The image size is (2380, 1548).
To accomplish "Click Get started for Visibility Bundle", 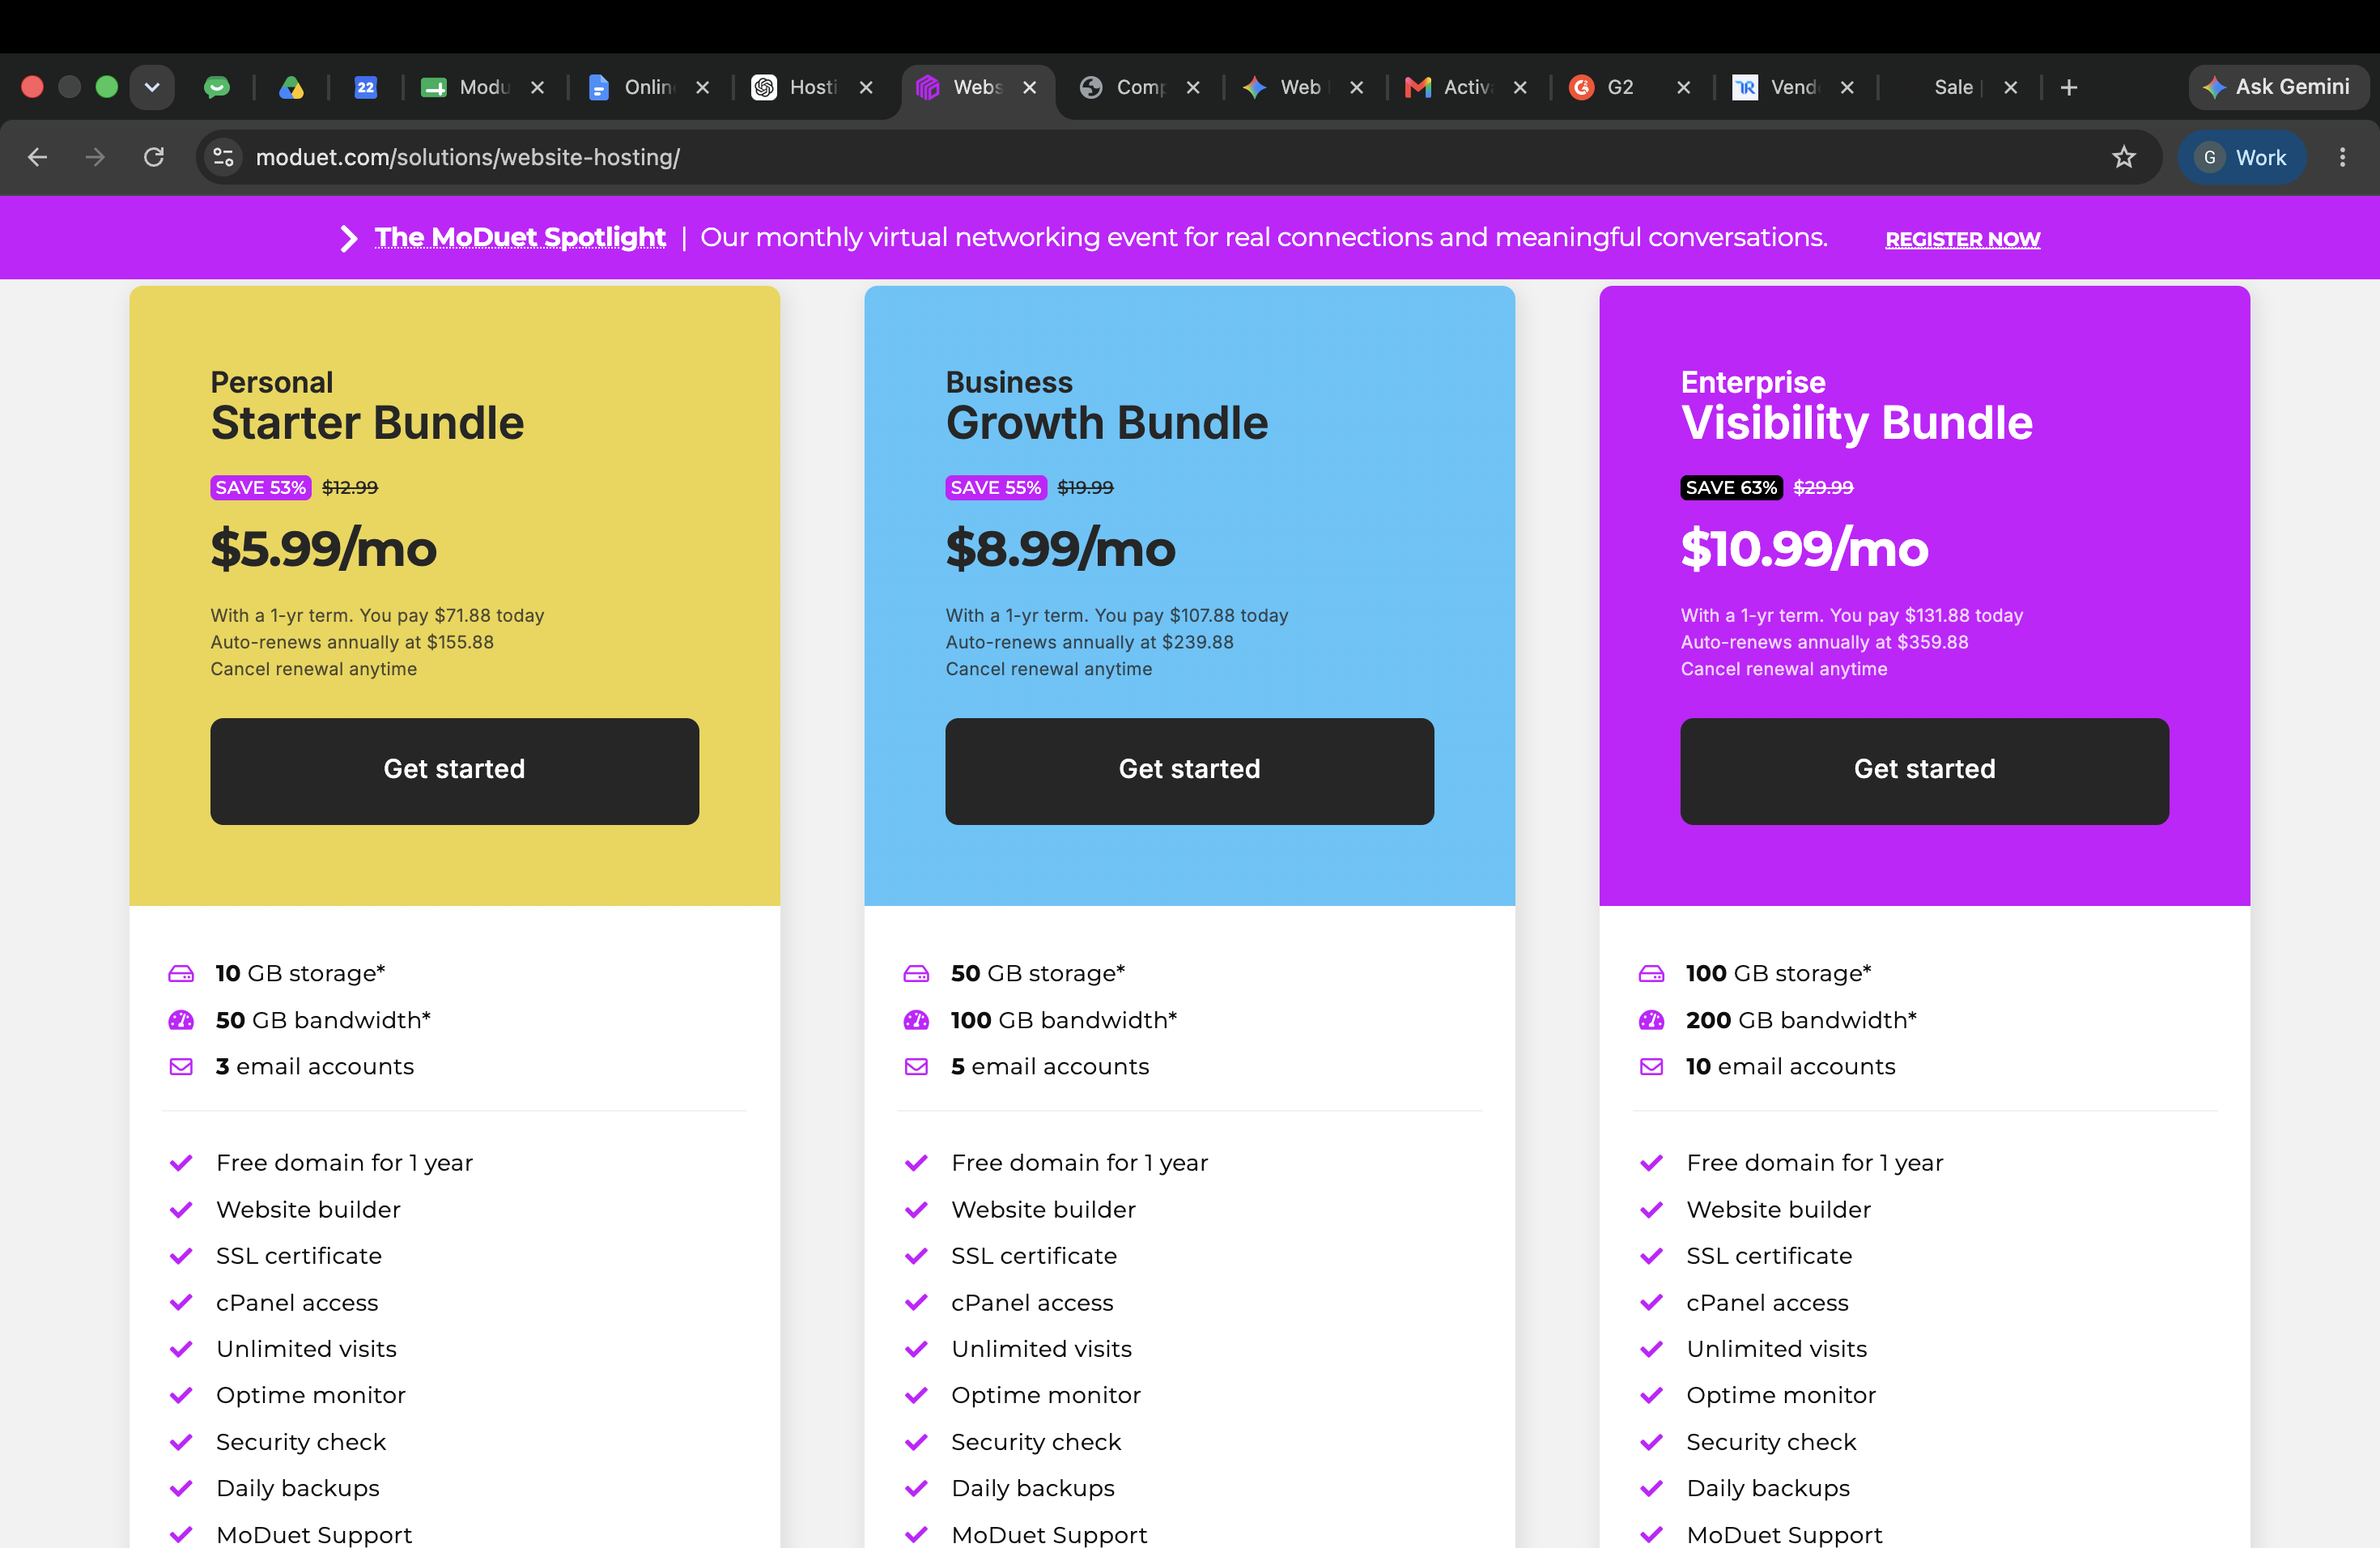I will (1924, 770).
